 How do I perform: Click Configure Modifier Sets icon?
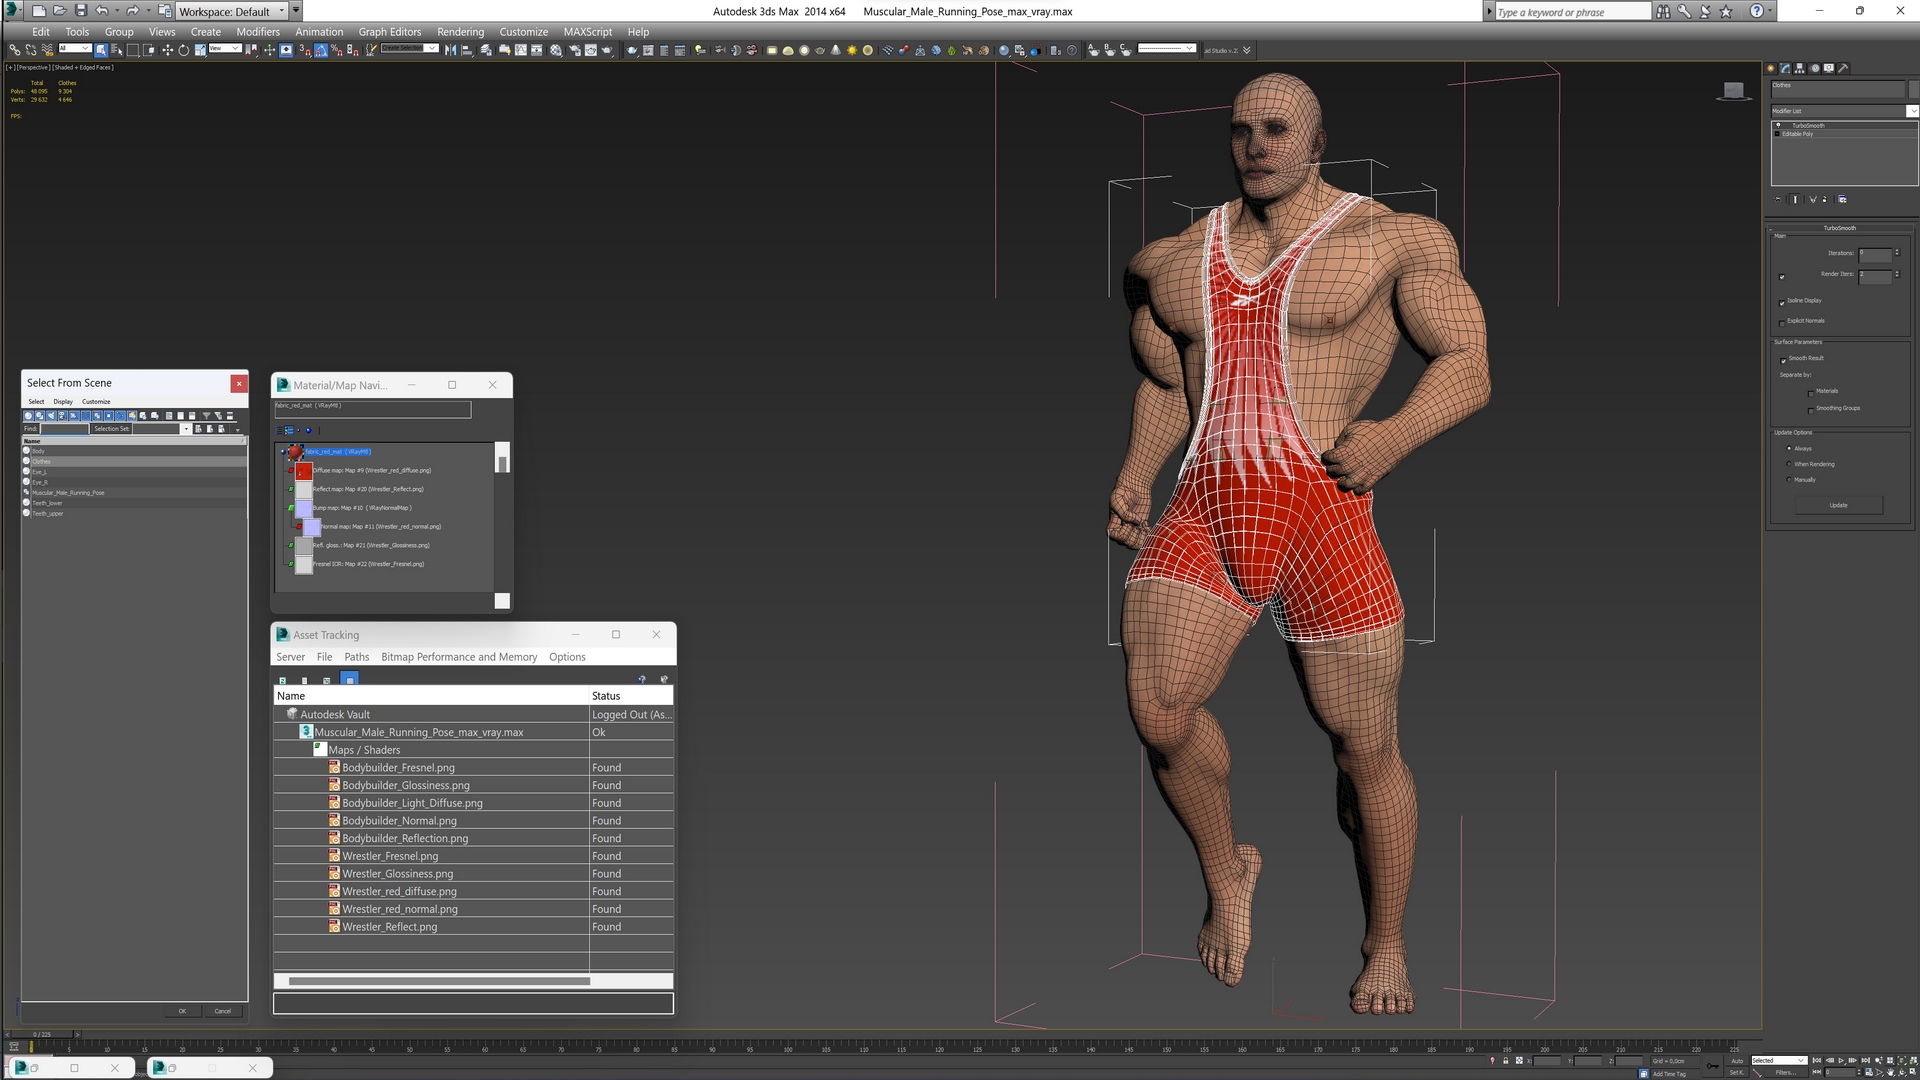(x=1842, y=199)
